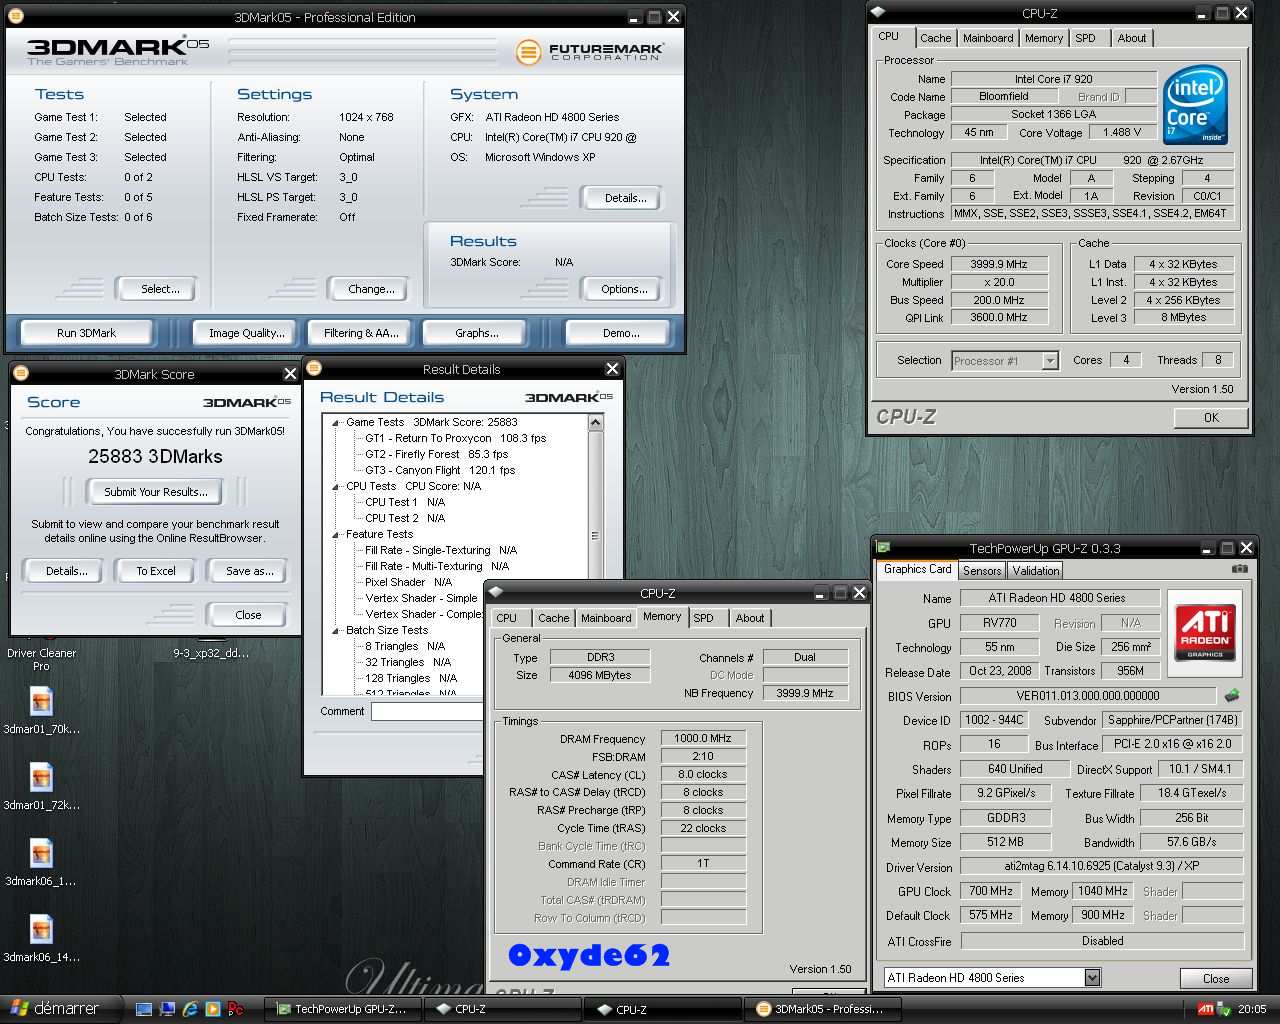Viewport: 1280px width, 1024px height.
Task: Select the 3dmark06_14 desktop file icon
Action: pos(41,930)
